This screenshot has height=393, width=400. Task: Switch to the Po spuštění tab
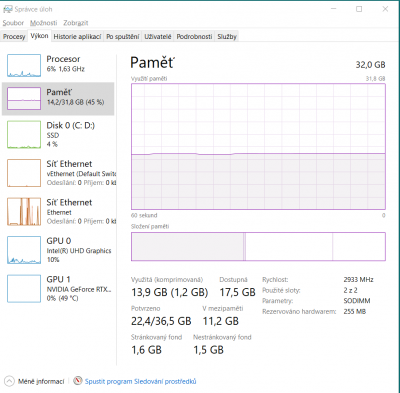pyautogui.click(x=123, y=37)
